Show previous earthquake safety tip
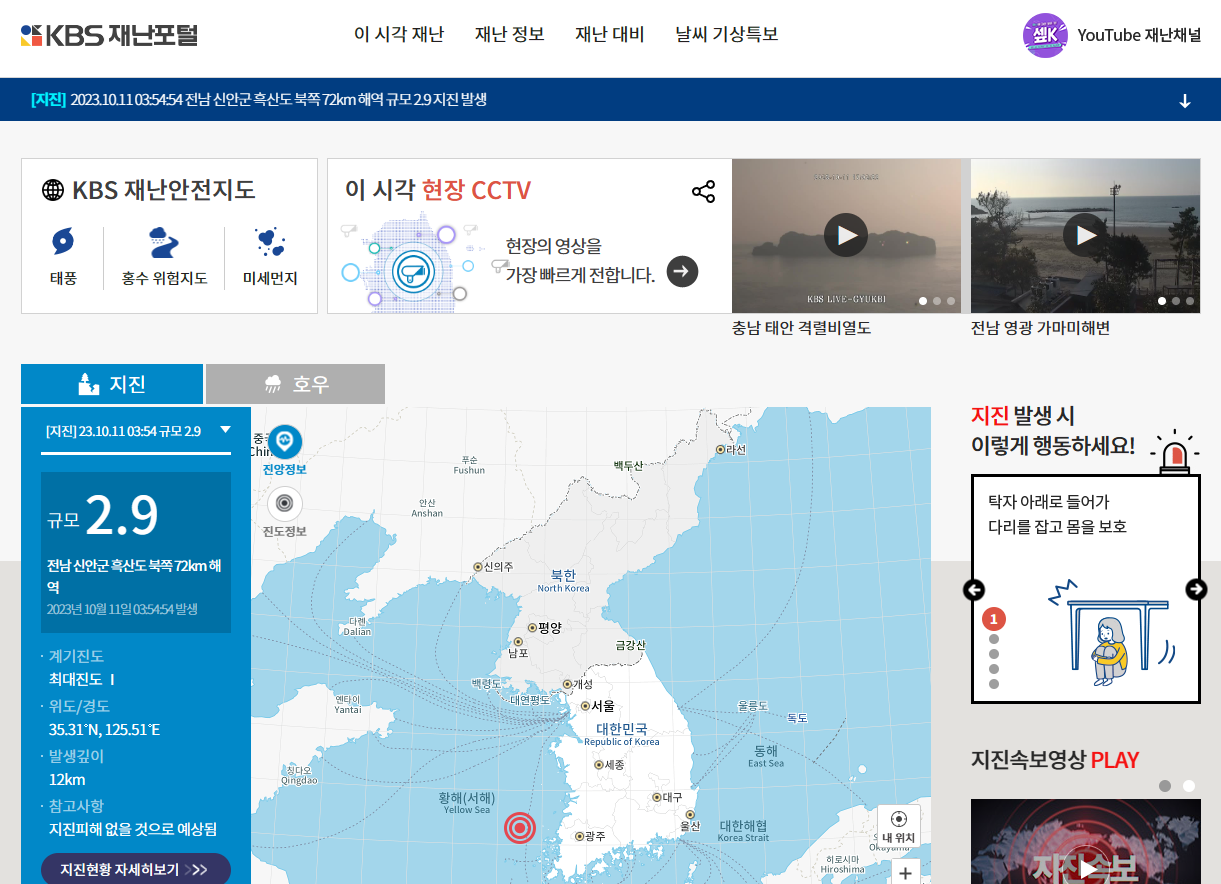 point(974,590)
